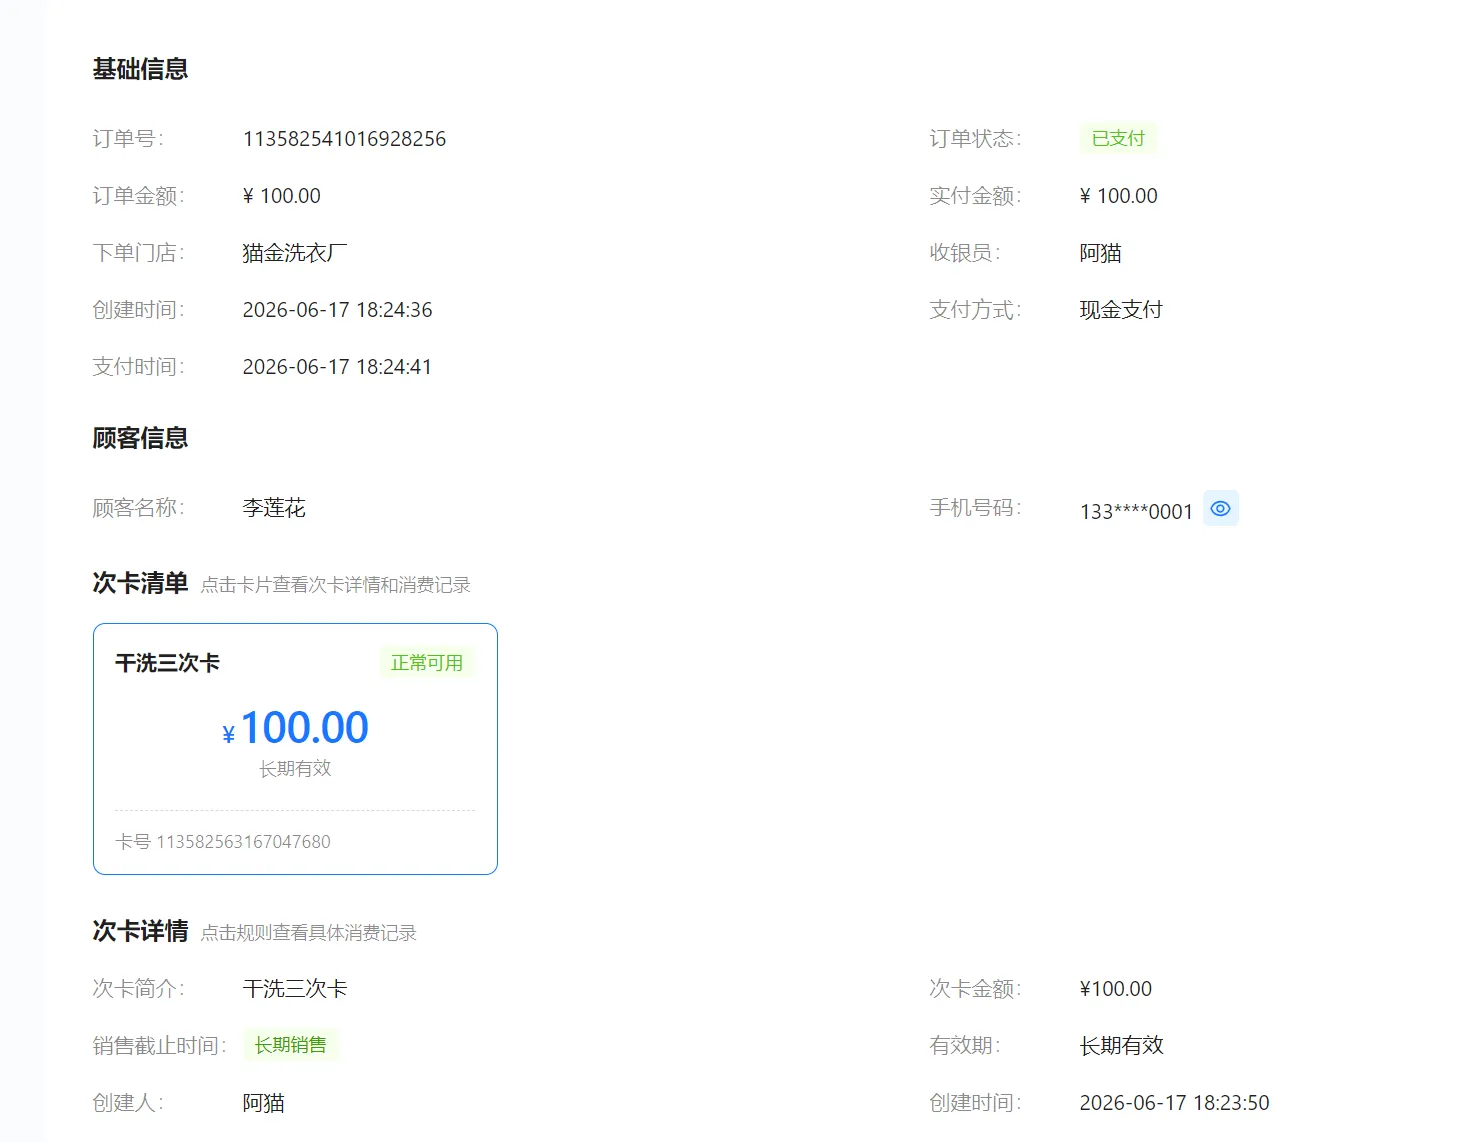Viewport: 1465px width, 1142px height.
Task: Click the 次卡金额 value ¥100.00
Action: [1116, 989]
